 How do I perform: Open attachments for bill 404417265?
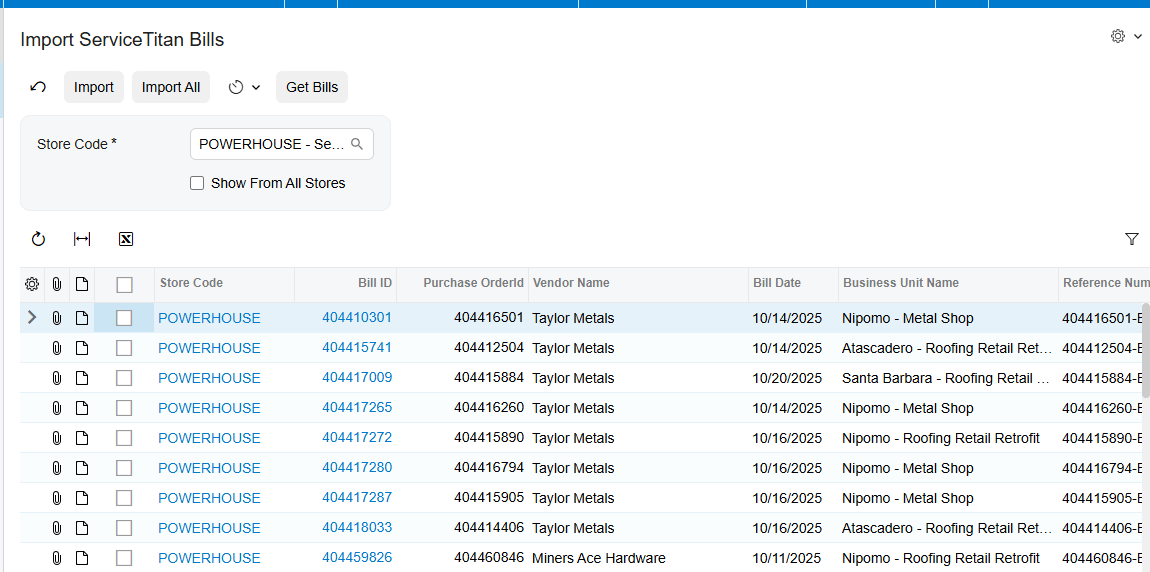56,408
